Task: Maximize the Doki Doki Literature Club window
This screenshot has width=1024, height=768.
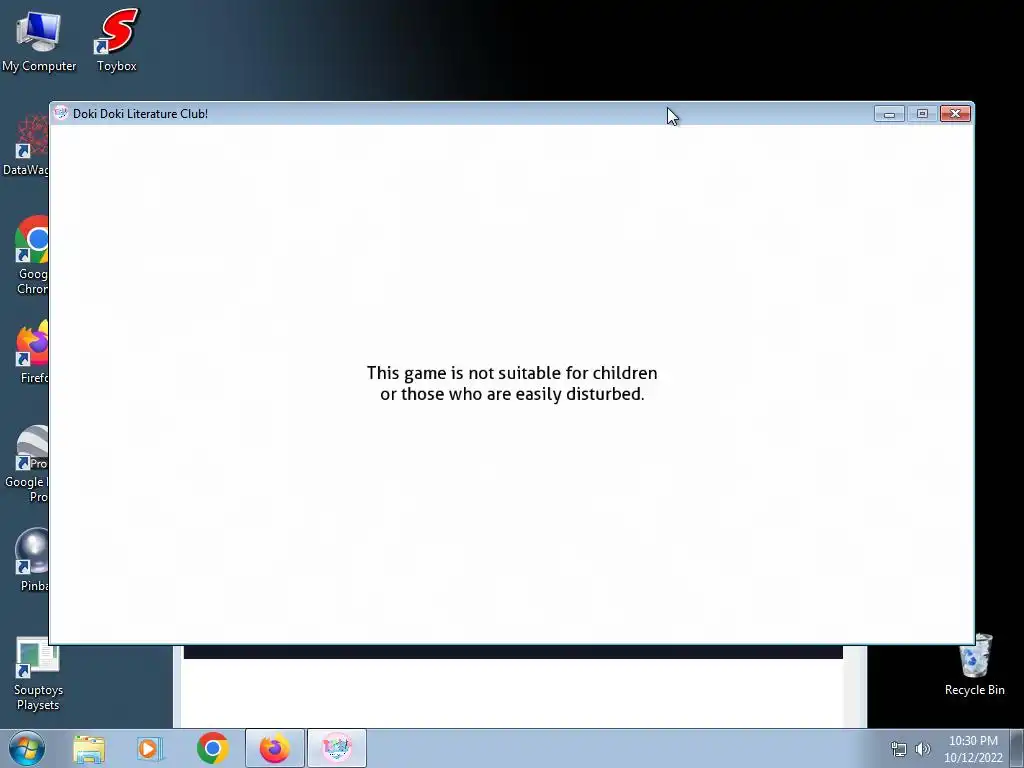Action: pyautogui.click(x=922, y=114)
